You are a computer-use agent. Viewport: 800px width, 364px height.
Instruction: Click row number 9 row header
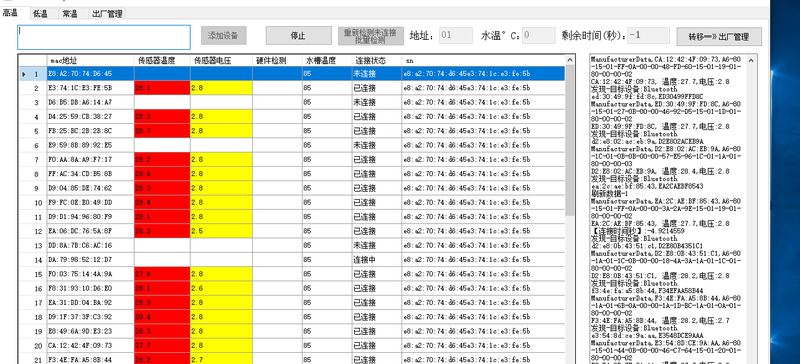(x=33, y=188)
